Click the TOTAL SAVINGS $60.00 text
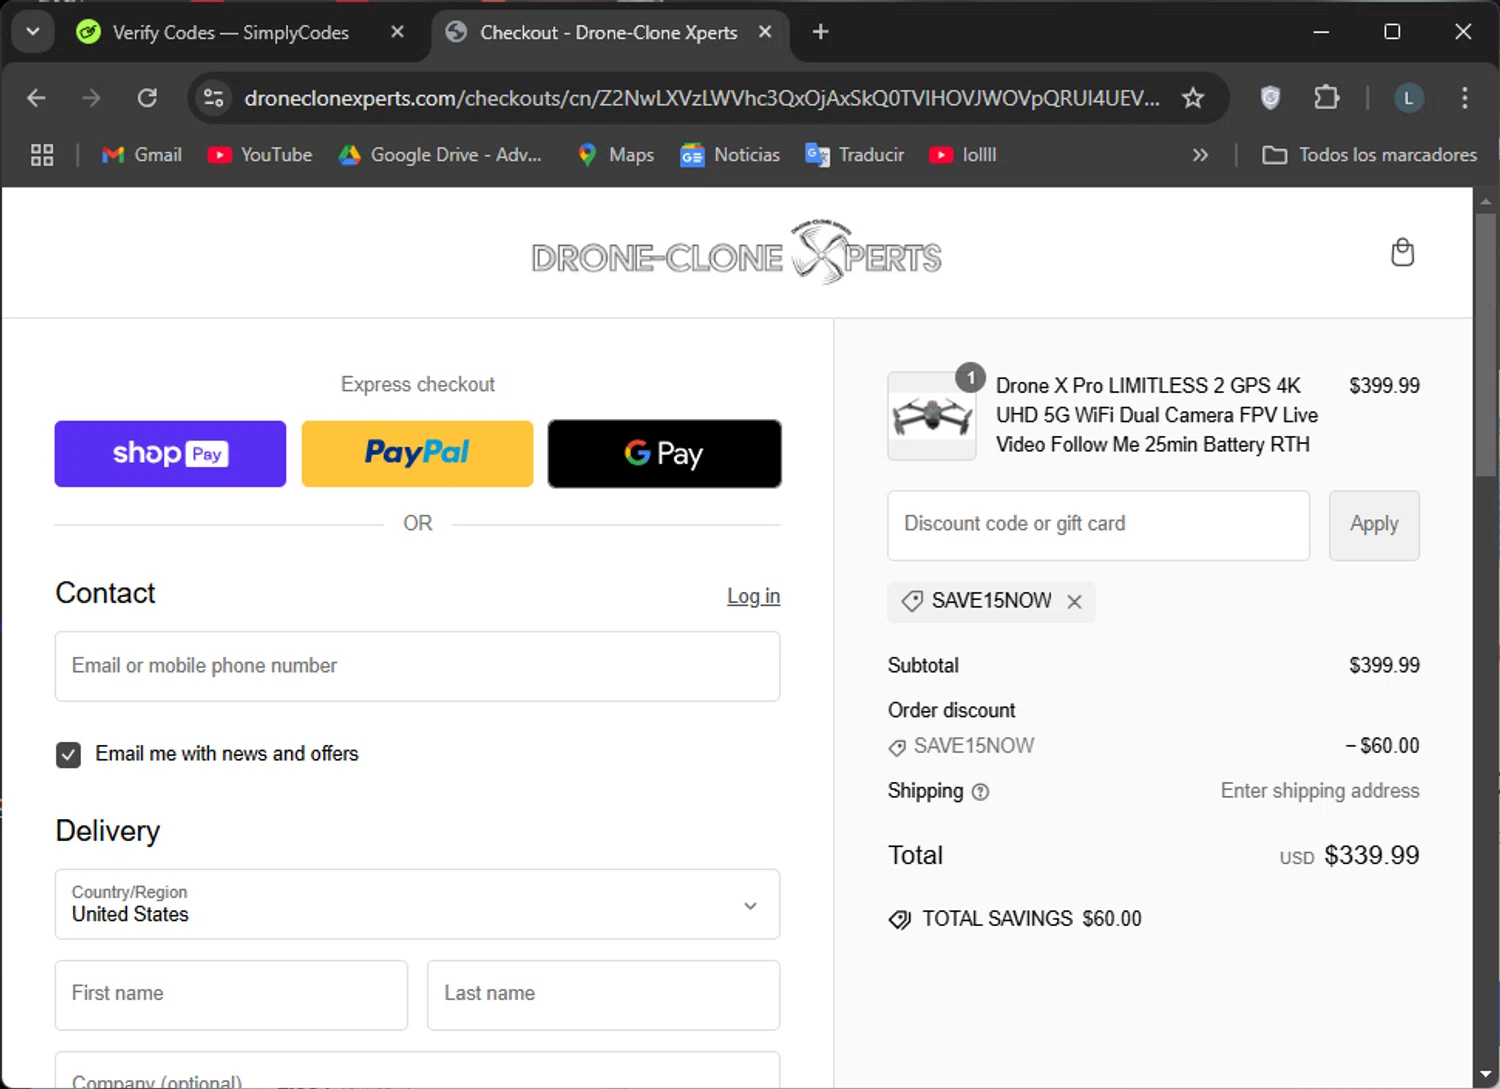The image size is (1500, 1089). (1031, 919)
